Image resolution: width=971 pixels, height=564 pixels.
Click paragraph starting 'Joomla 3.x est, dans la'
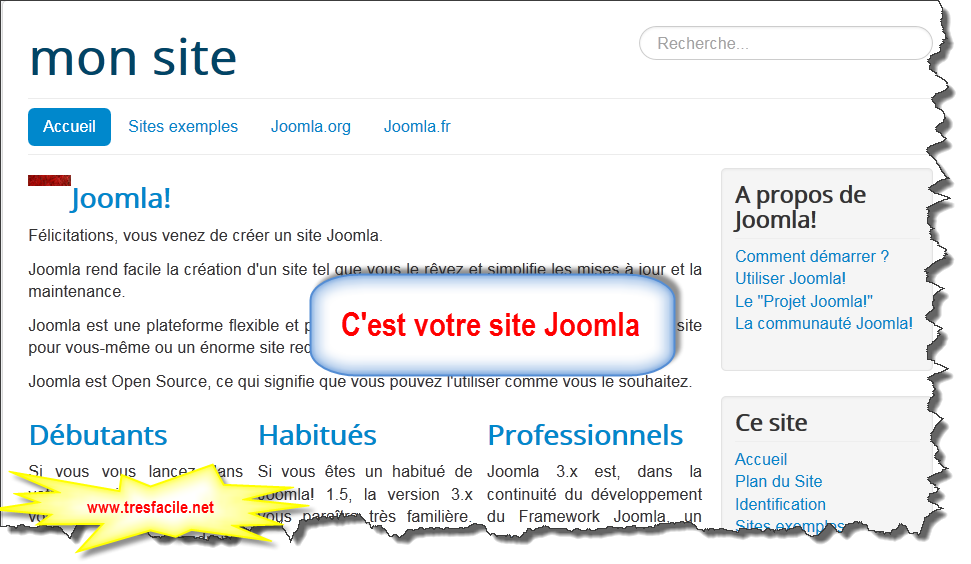594,494
